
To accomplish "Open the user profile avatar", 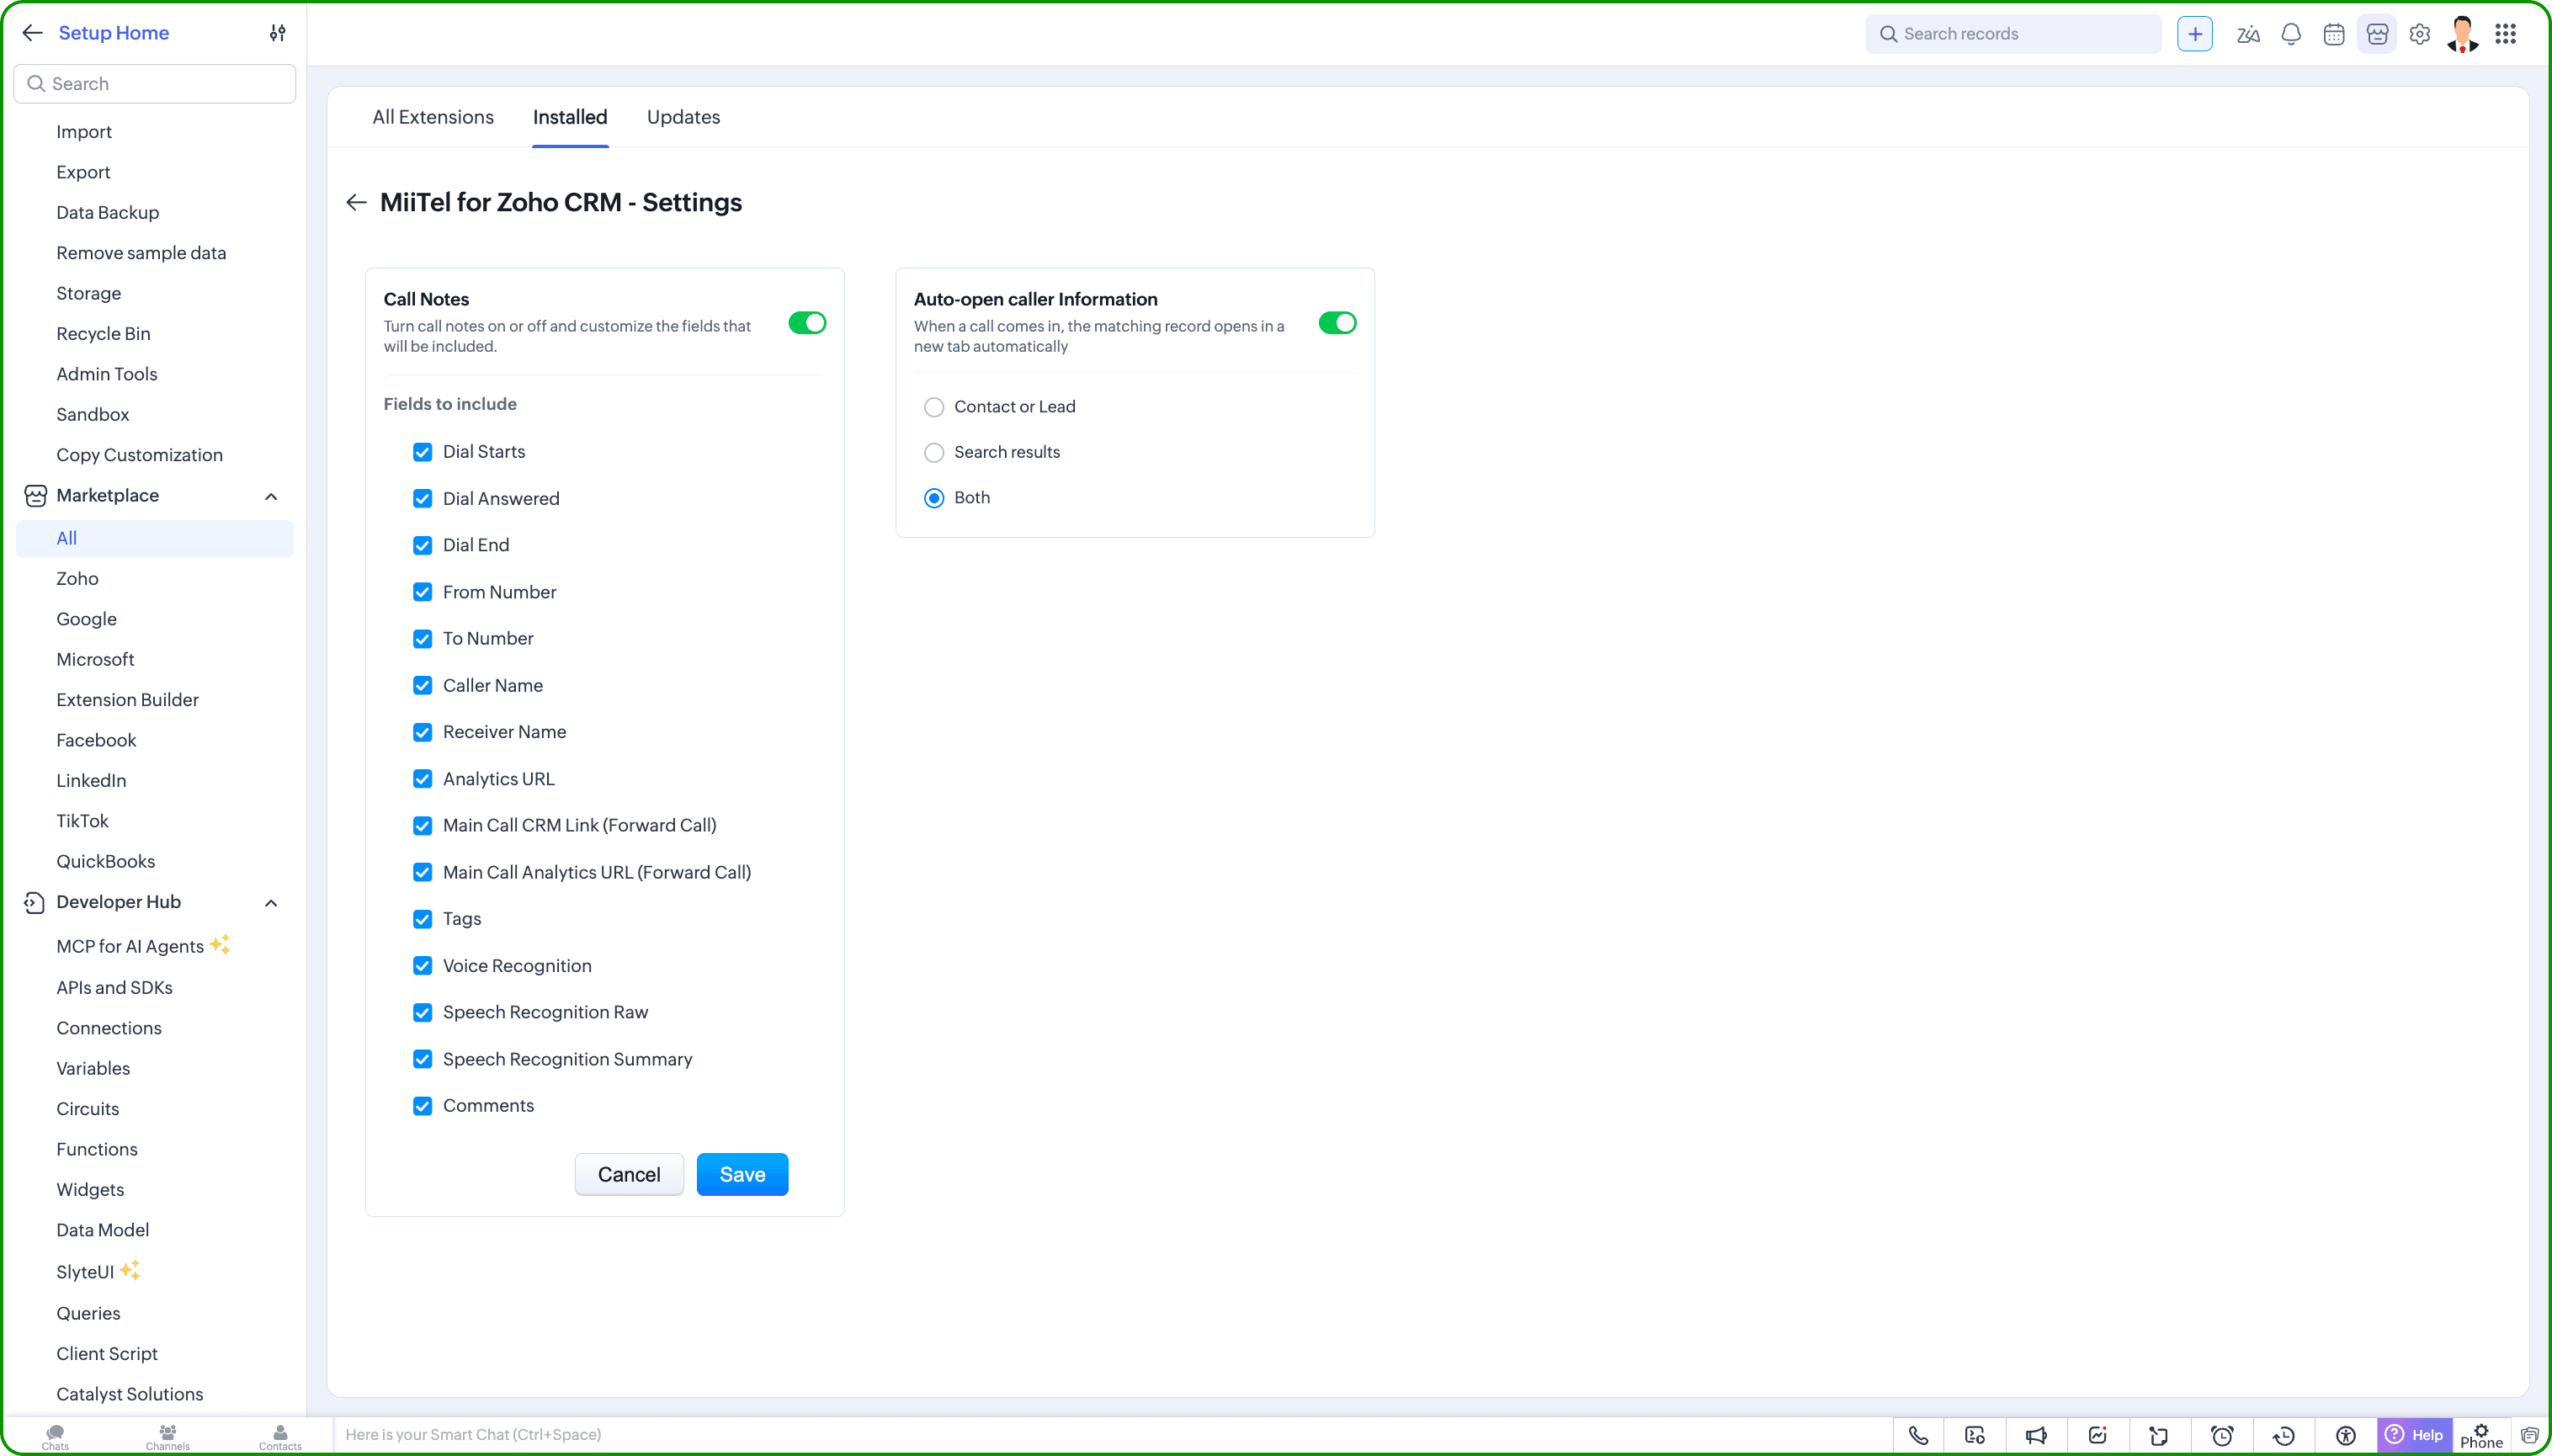I will pyautogui.click(x=2462, y=34).
